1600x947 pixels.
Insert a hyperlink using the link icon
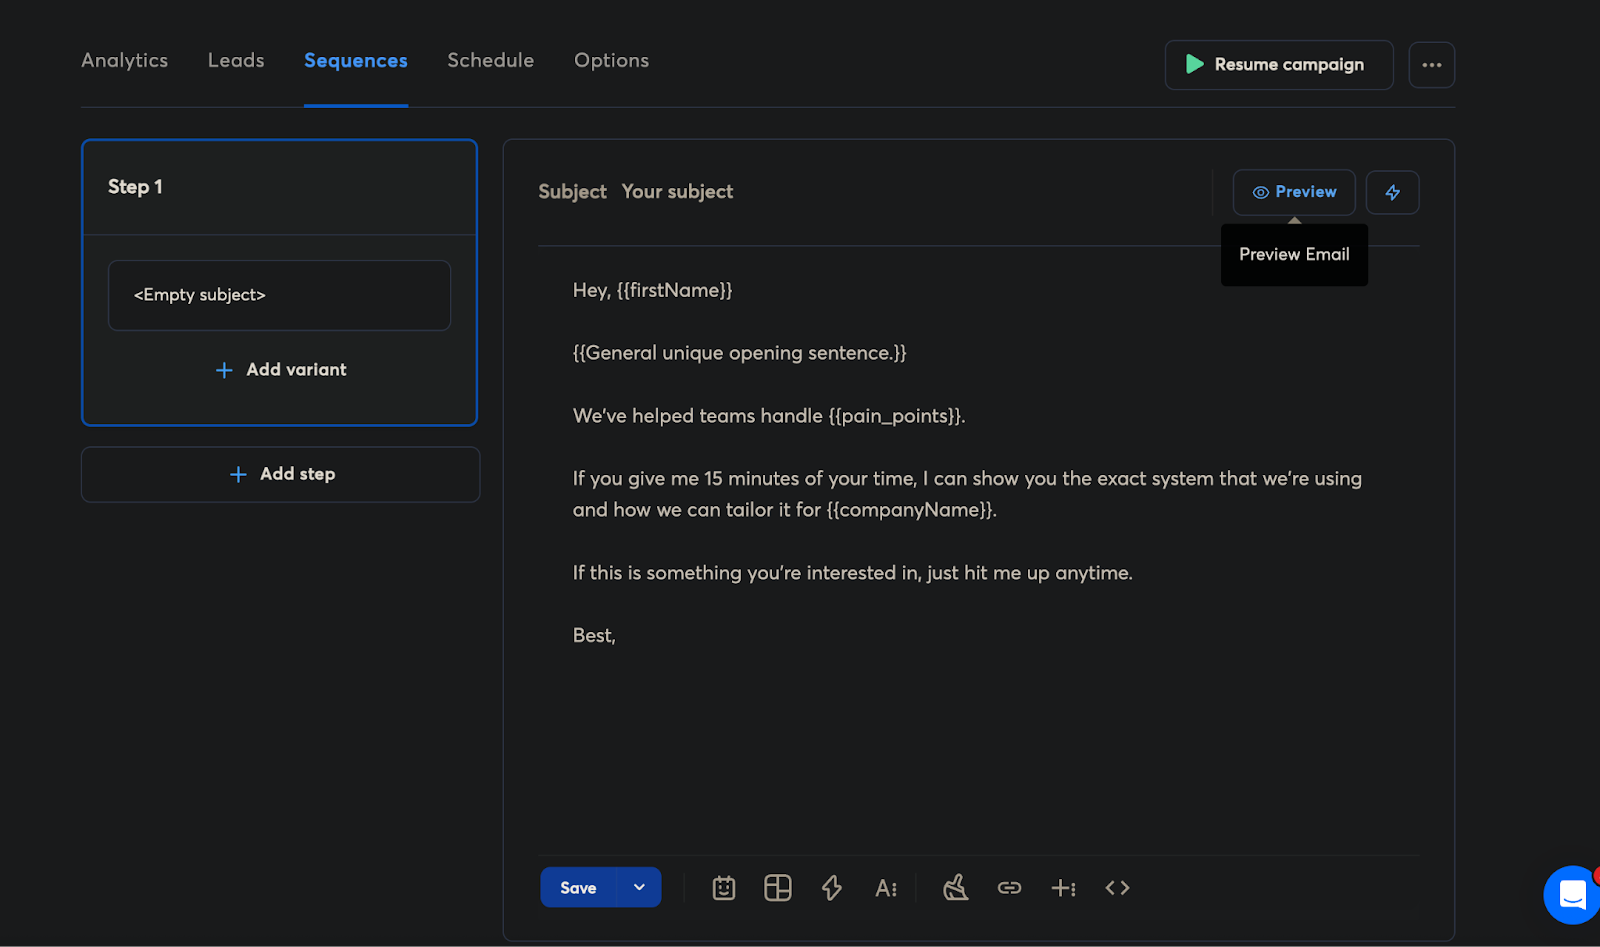pyautogui.click(x=1009, y=887)
